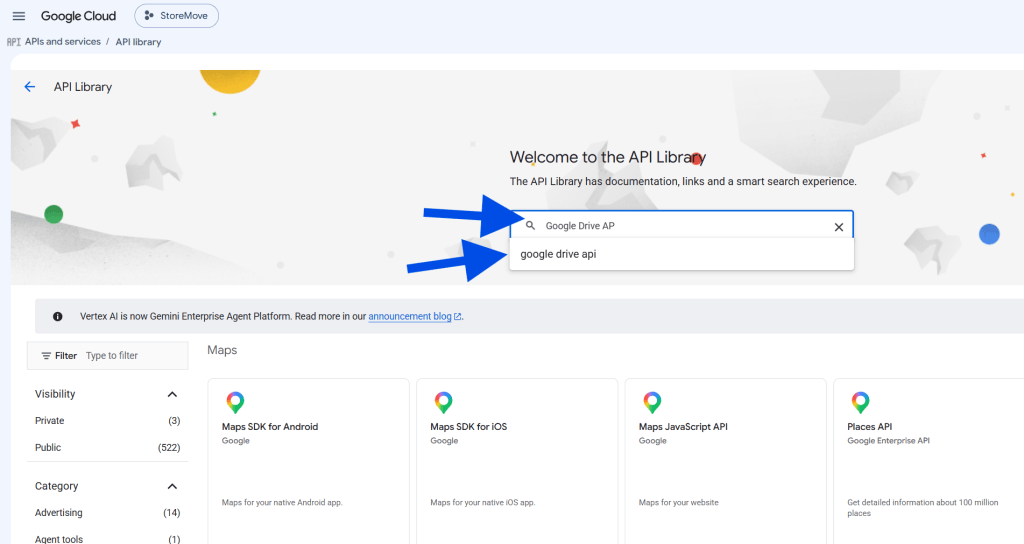Click the Maps for your native iOS app text
The image size is (1024, 544).
coord(483,502)
